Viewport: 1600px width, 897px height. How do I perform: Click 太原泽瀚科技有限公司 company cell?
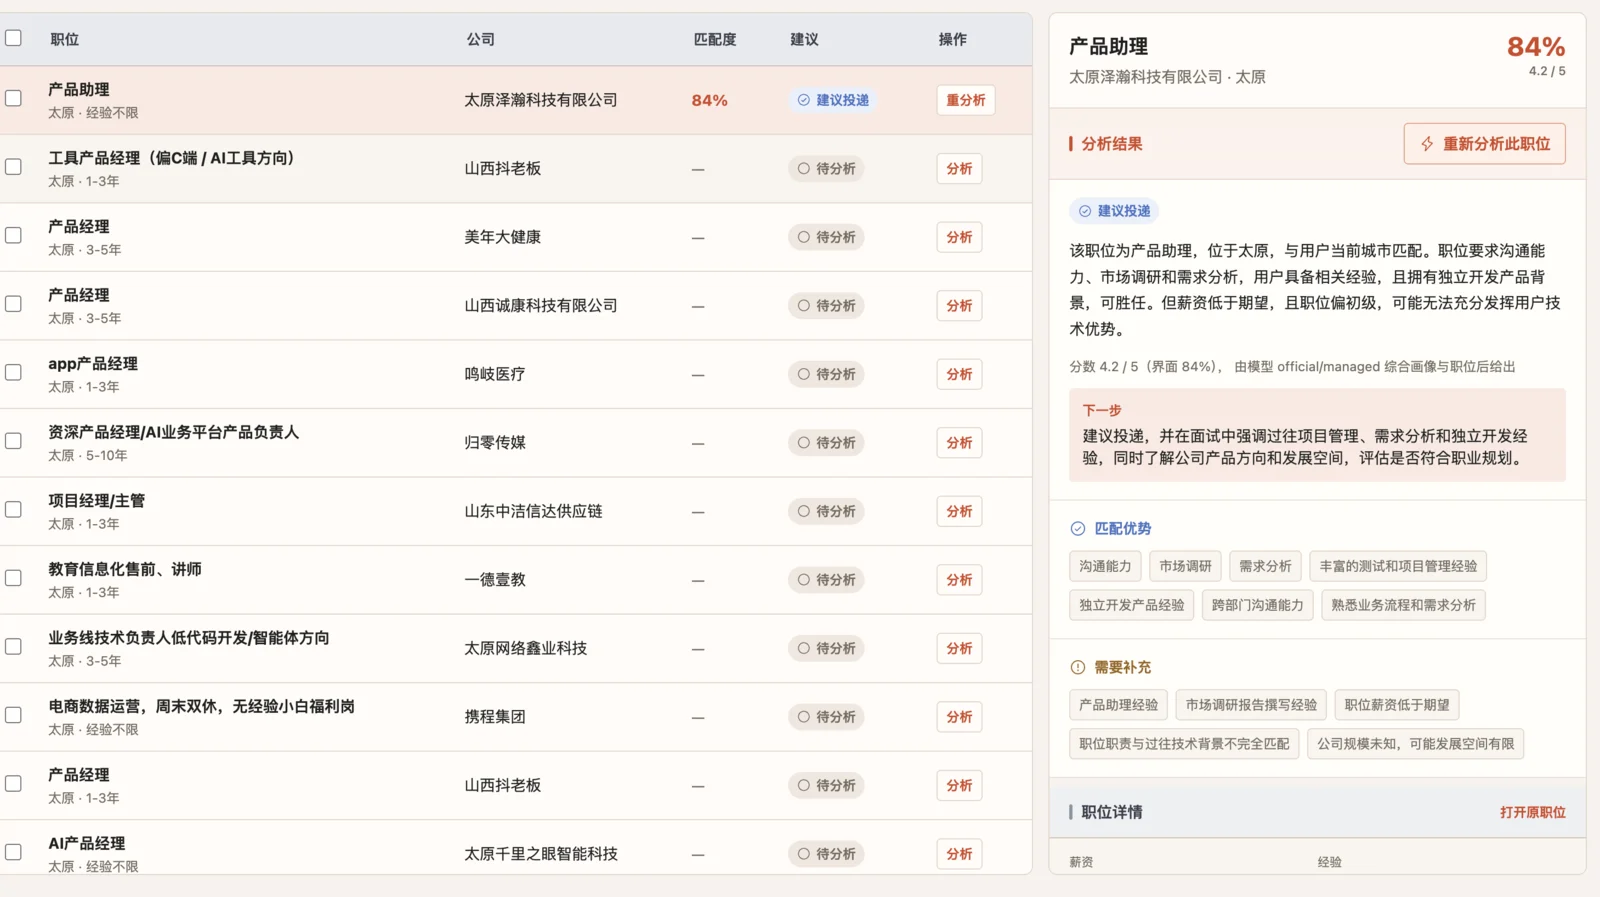(x=540, y=100)
